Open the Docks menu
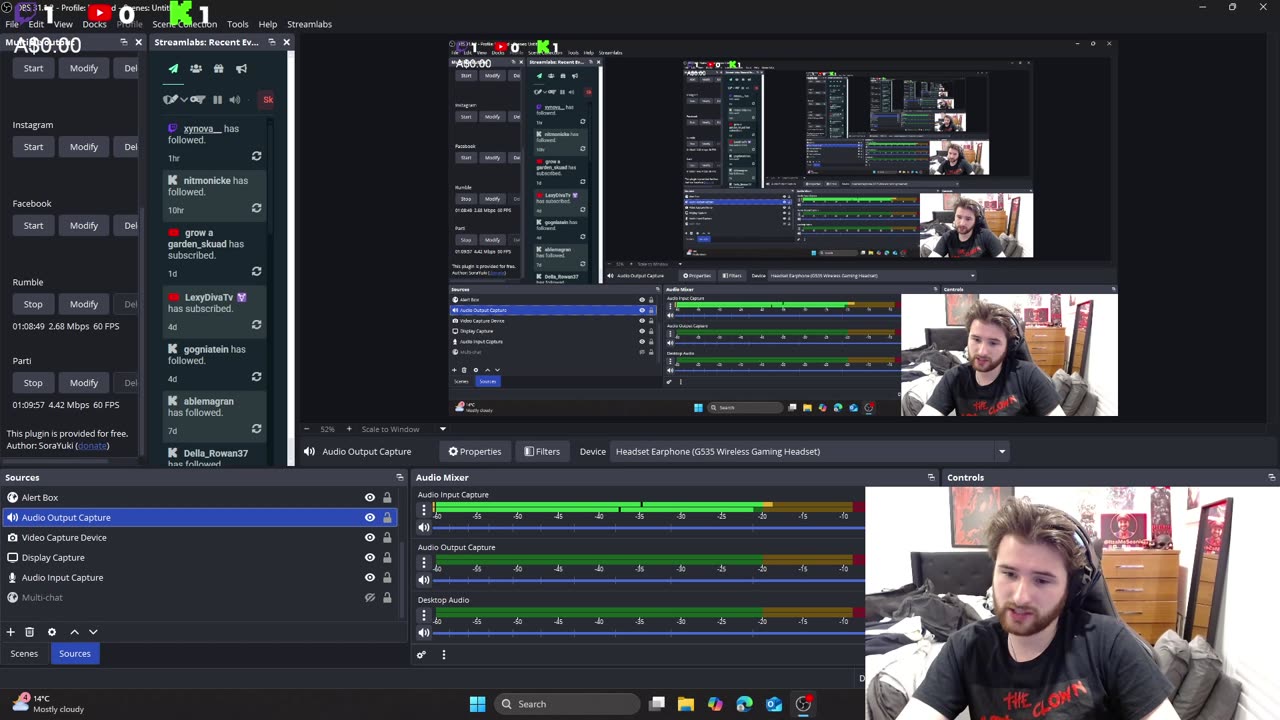 click(x=95, y=24)
